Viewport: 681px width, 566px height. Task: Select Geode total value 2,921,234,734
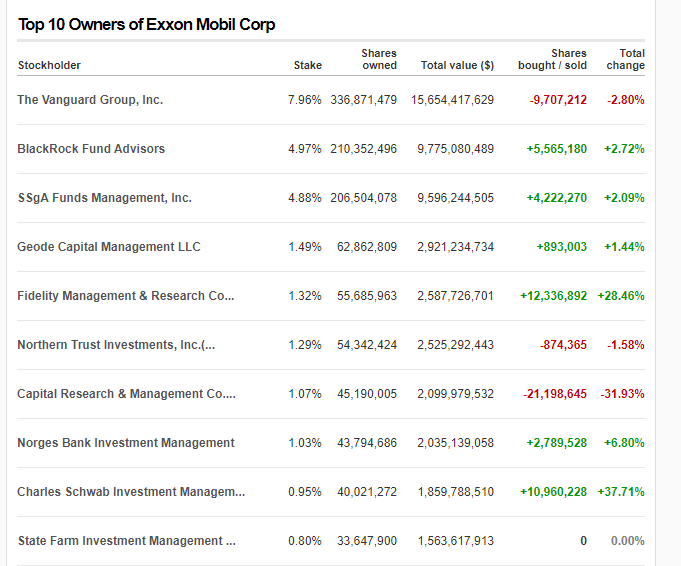[x=456, y=247]
